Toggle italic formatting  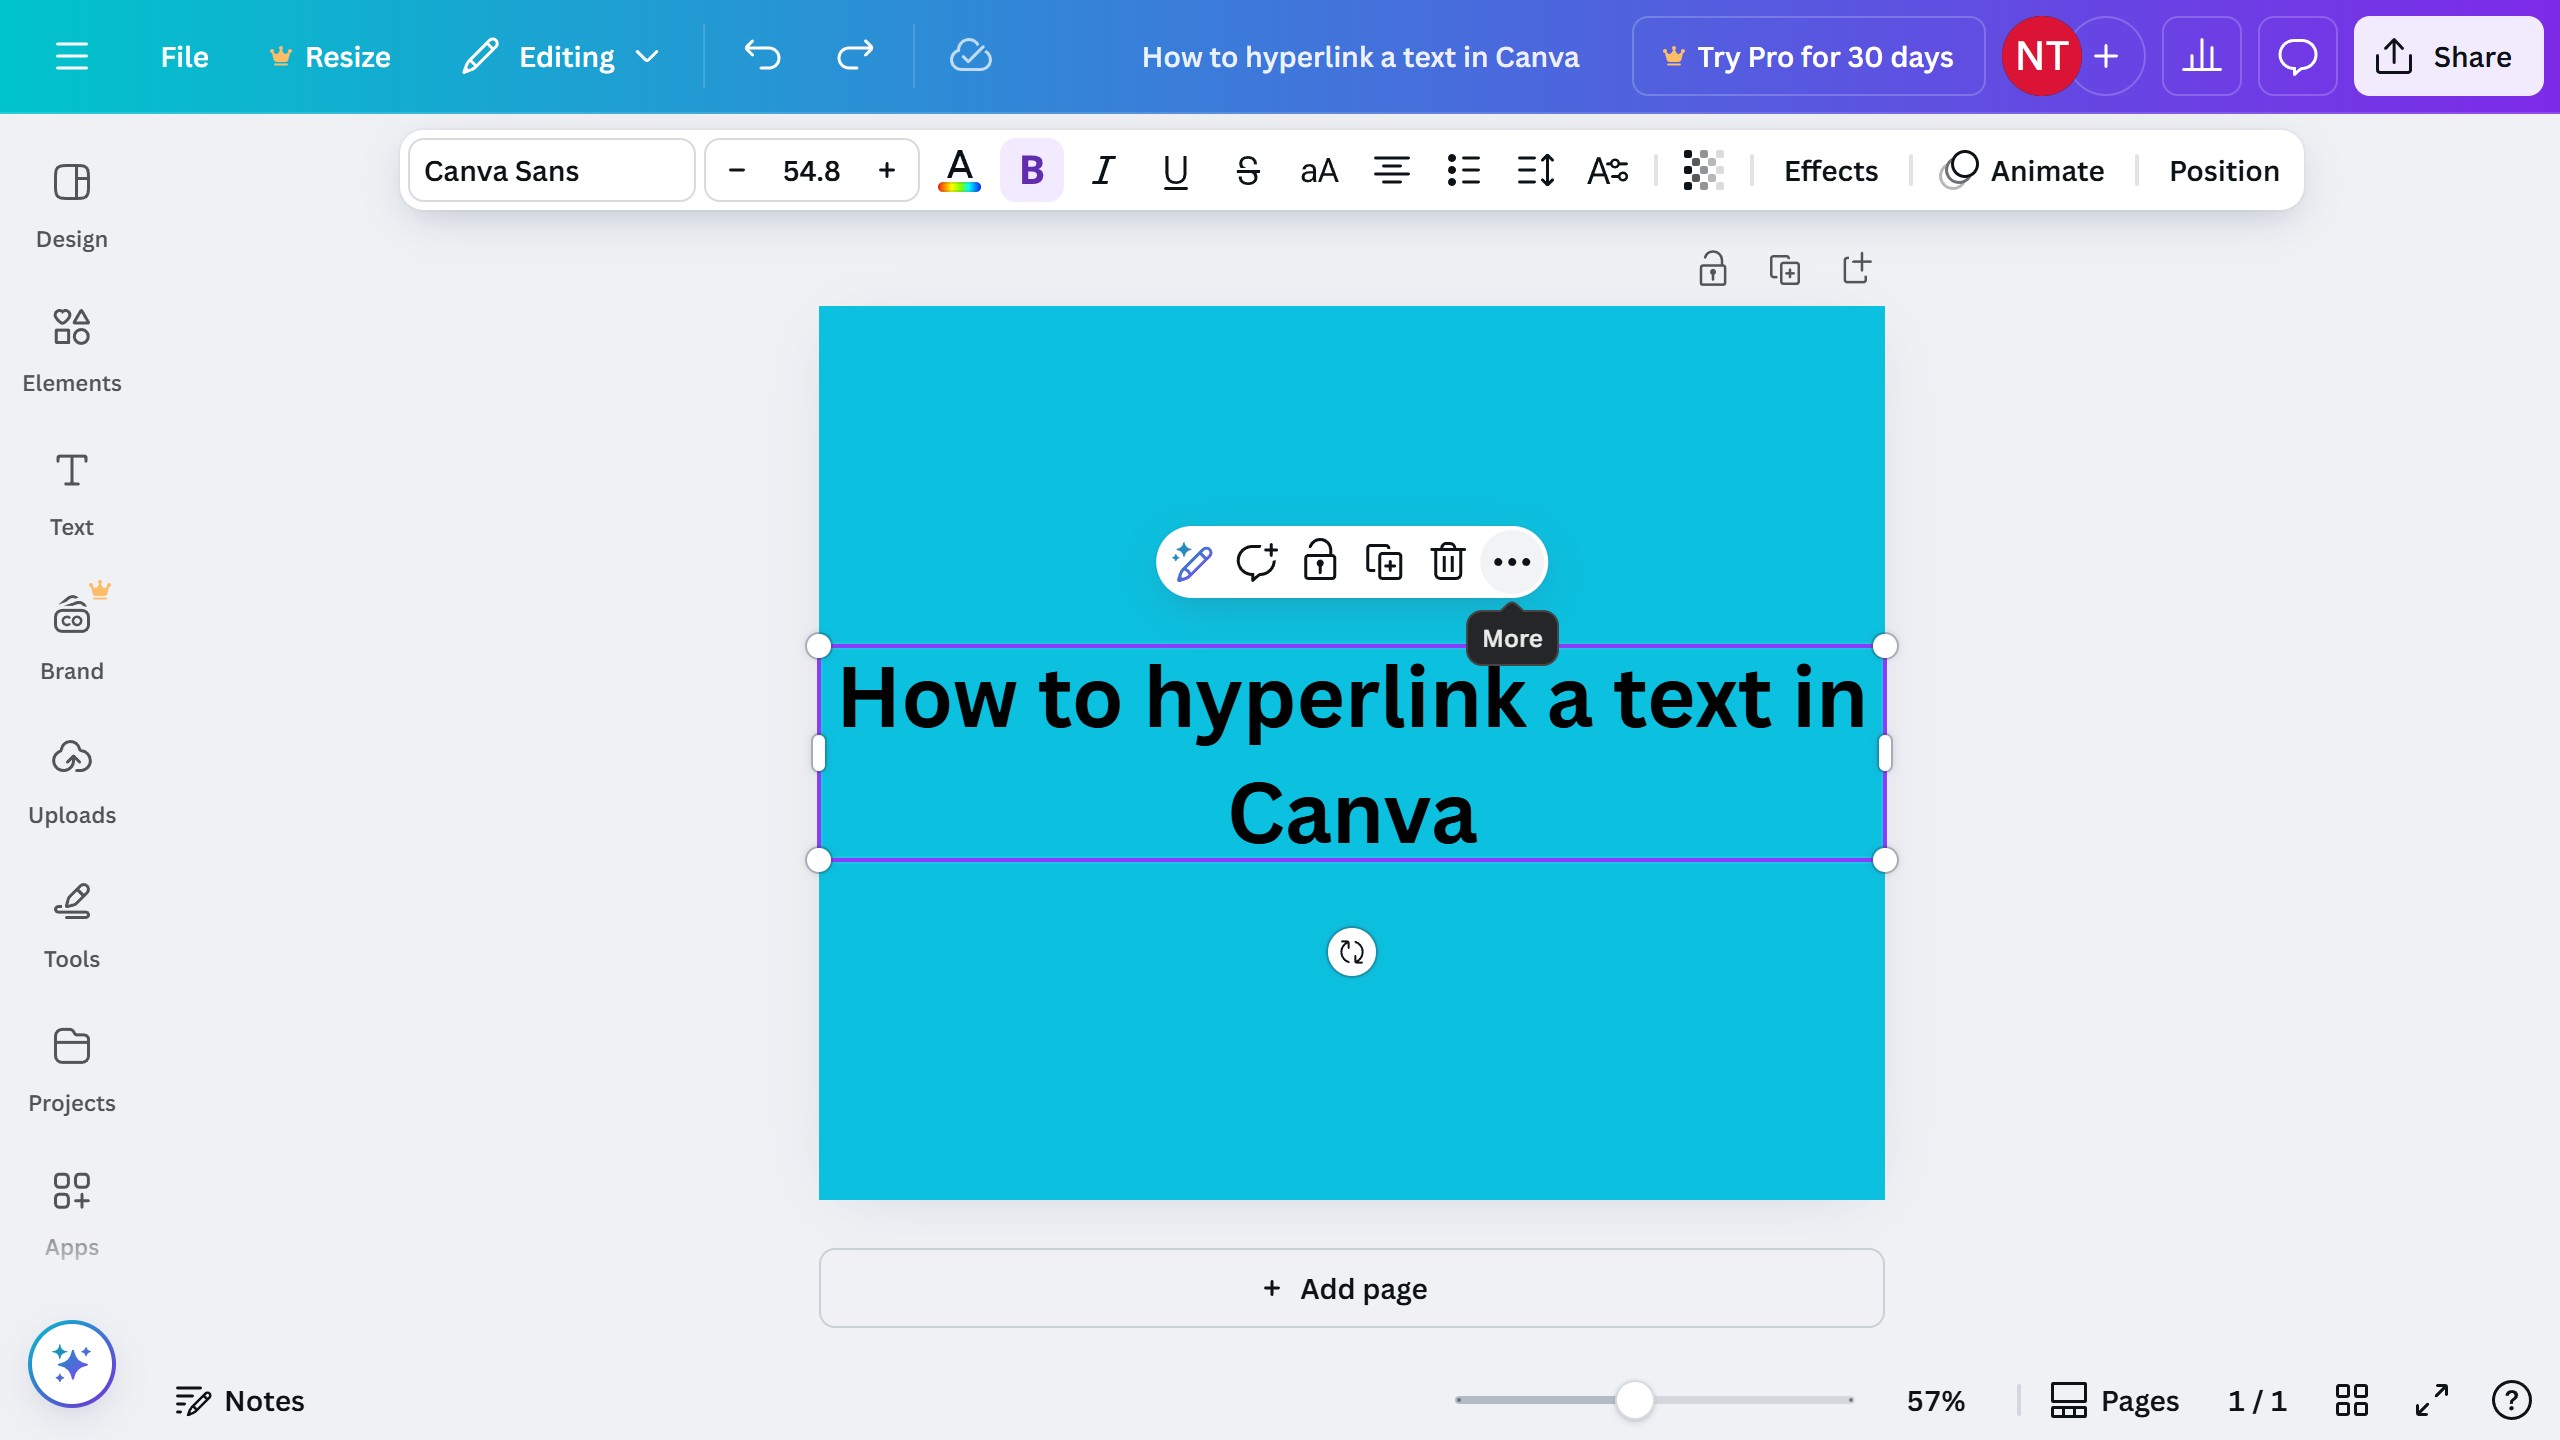pos(1103,171)
